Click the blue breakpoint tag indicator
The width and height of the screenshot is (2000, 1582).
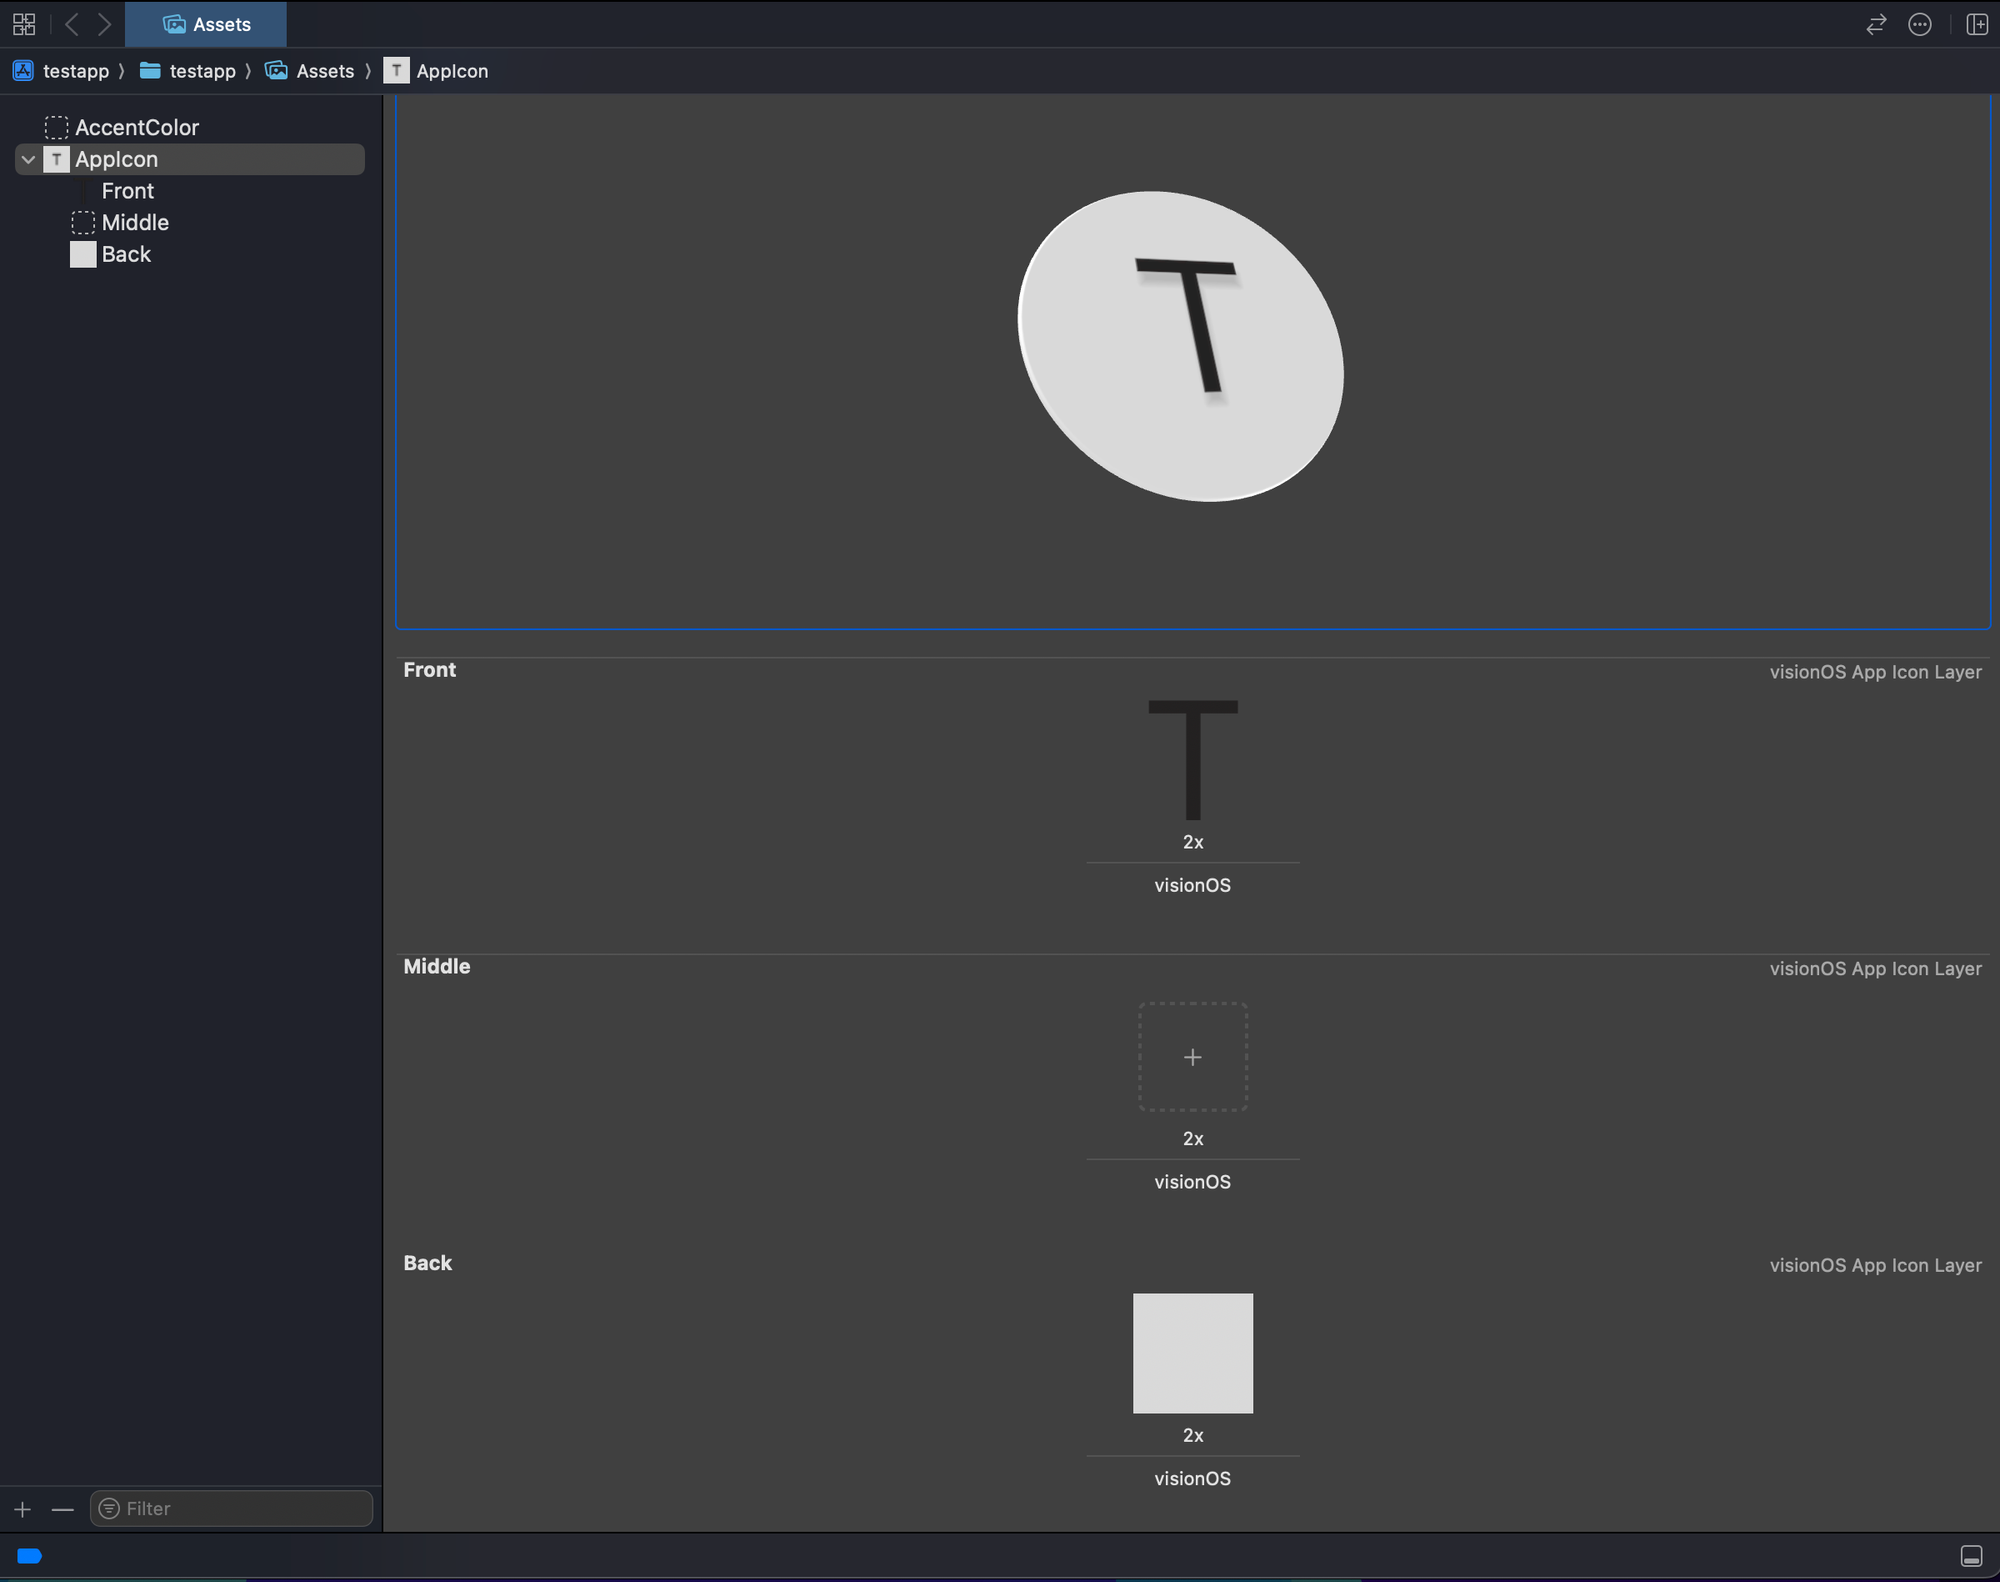pos(30,1556)
